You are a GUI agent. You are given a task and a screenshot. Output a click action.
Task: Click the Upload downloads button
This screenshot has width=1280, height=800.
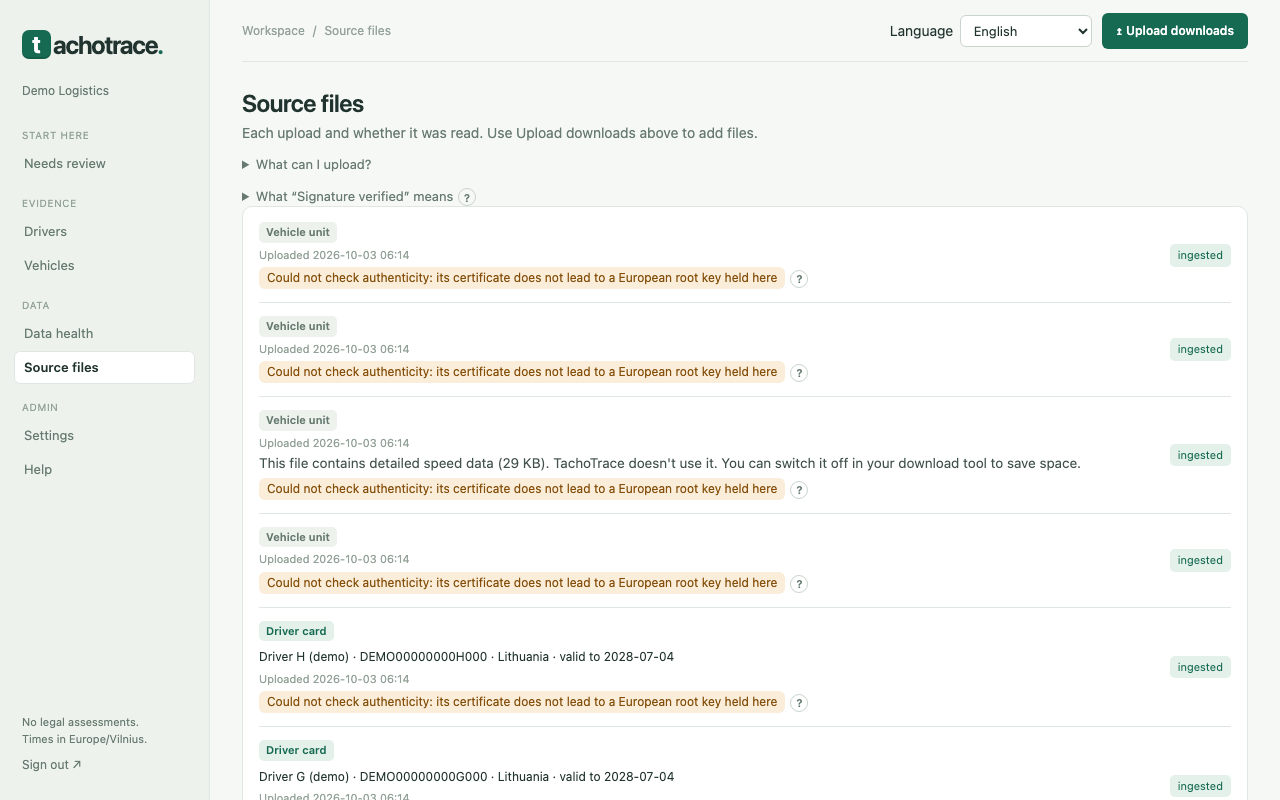[x=1175, y=31]
